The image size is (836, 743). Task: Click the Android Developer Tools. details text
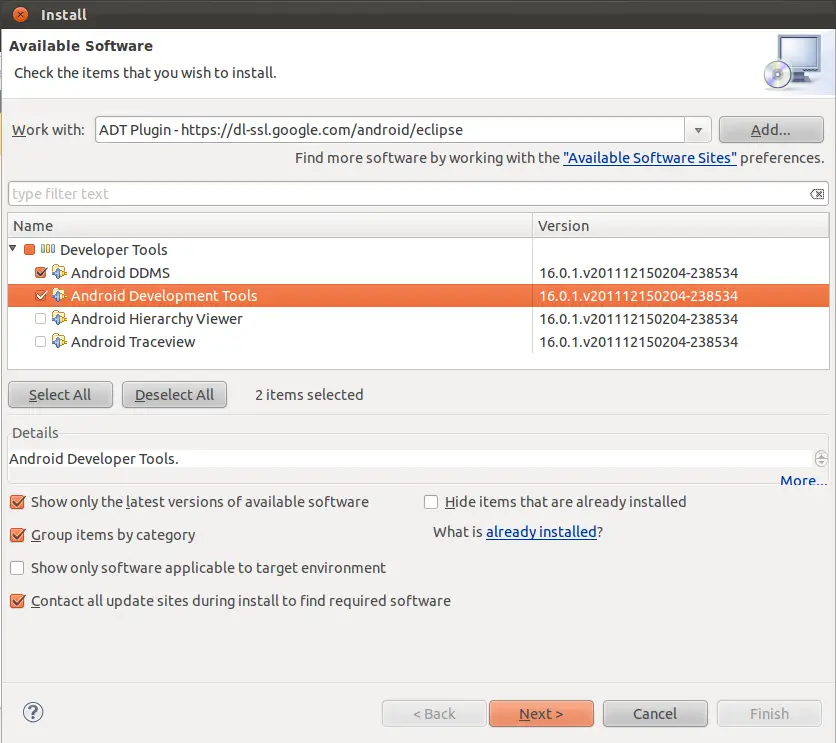point(94,459)
